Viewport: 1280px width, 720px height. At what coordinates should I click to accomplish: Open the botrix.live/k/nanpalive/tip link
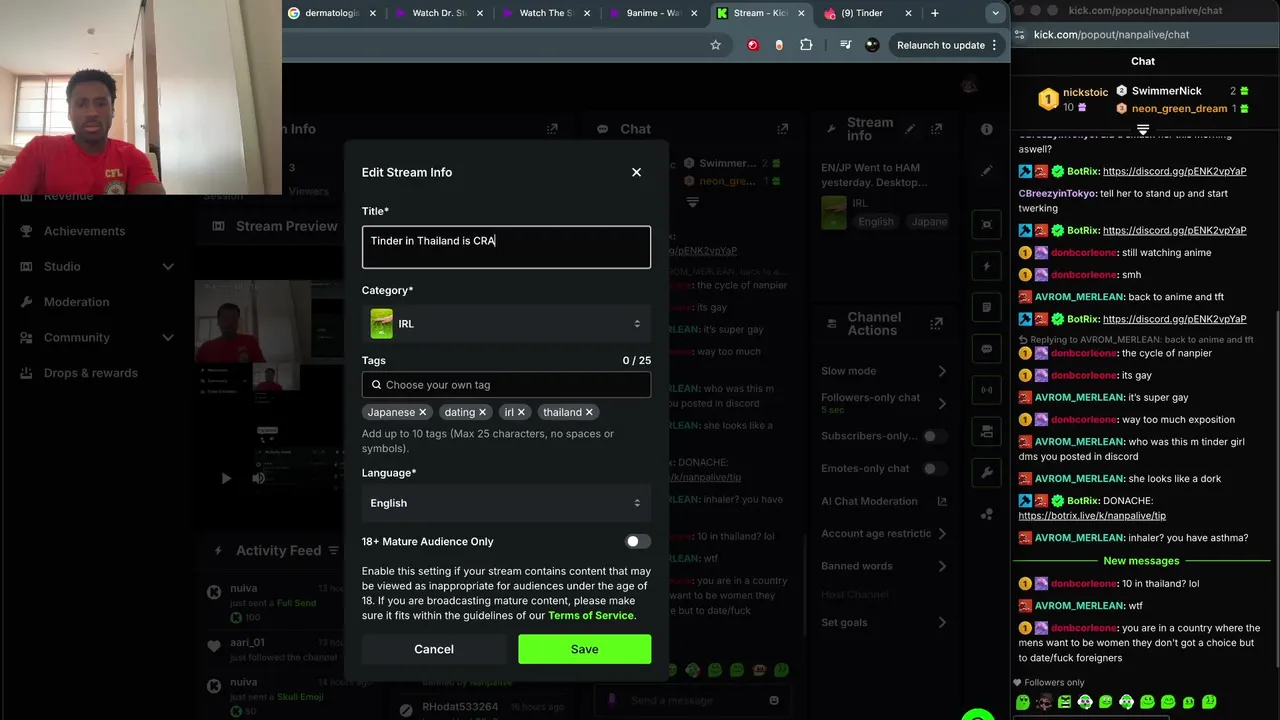(1092, 516)
